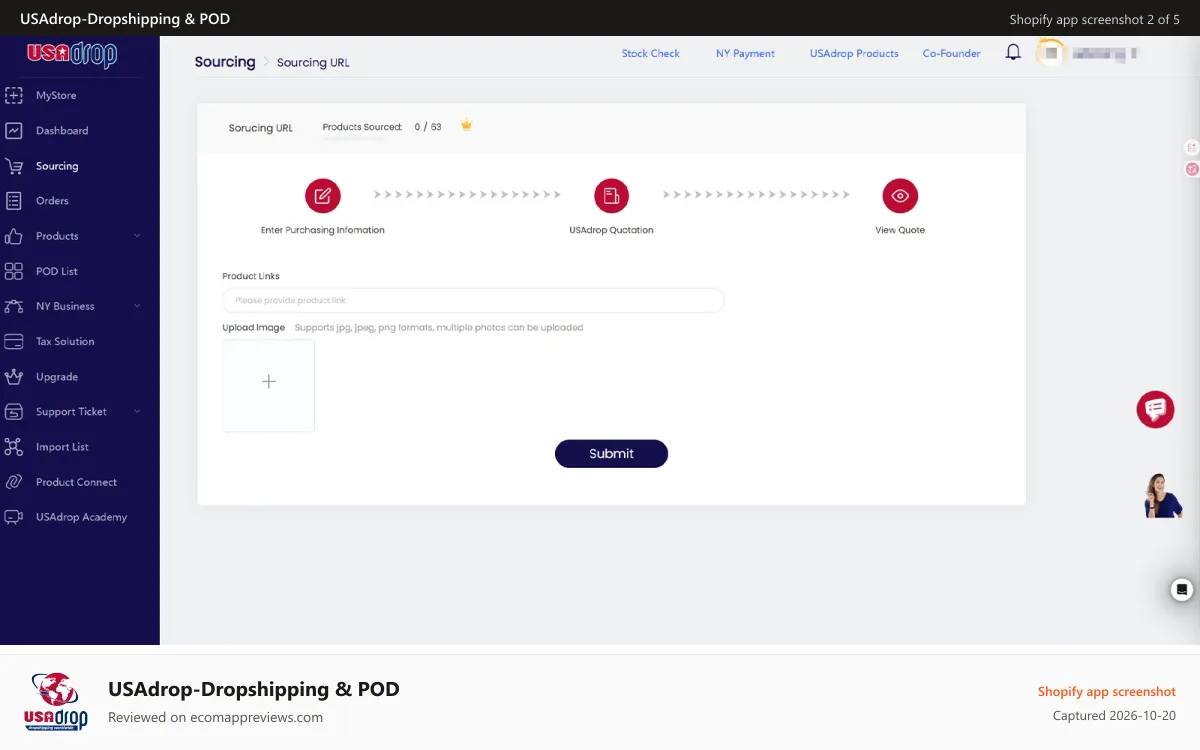The image size is (1200, 750).
Task: Click the upload image plus box
Action: click(269, 386)
